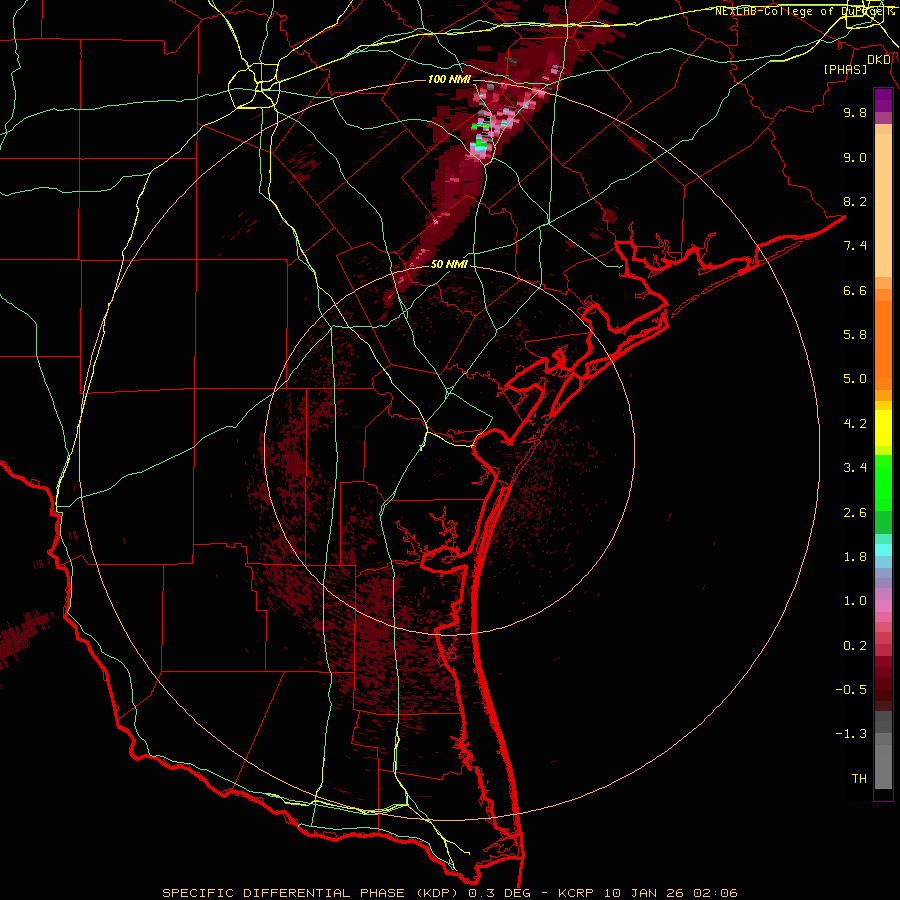900x900 pixels.
Task: Click the 9.0 value on color scale
Action: click(x=855, y=157)
